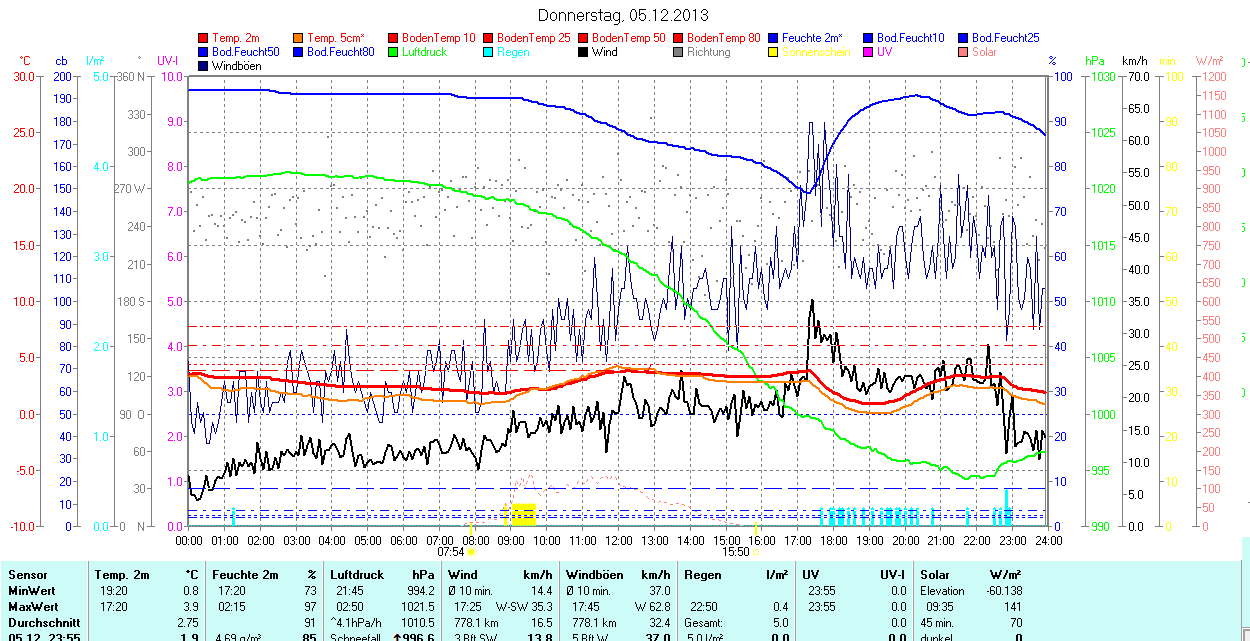Click the Windböen column header in the table

point(594,575)
